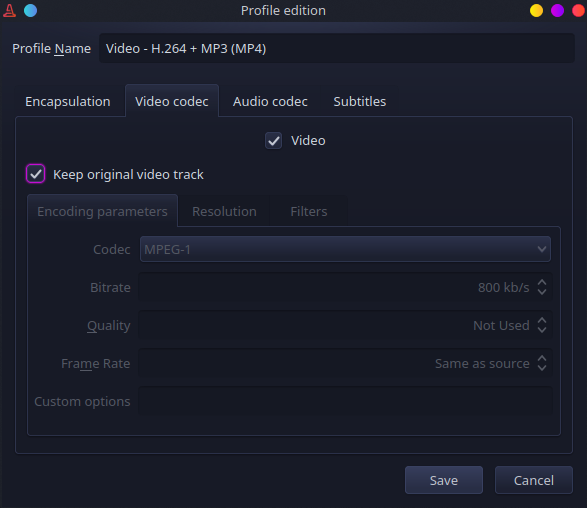Toggle Keep original video track checkbox
Screen dimensions: 587x508
[x=36, y=174]
